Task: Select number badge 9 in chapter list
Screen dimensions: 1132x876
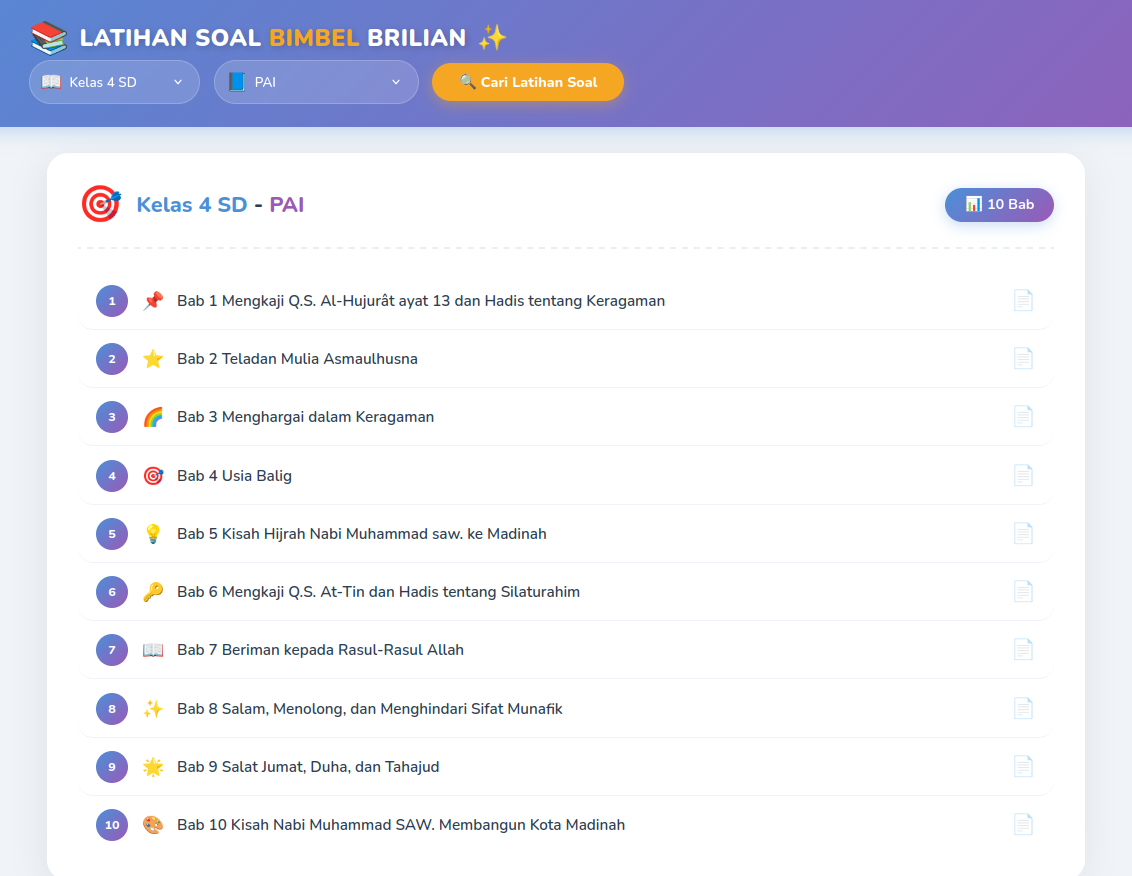Action: pos(112,767)
